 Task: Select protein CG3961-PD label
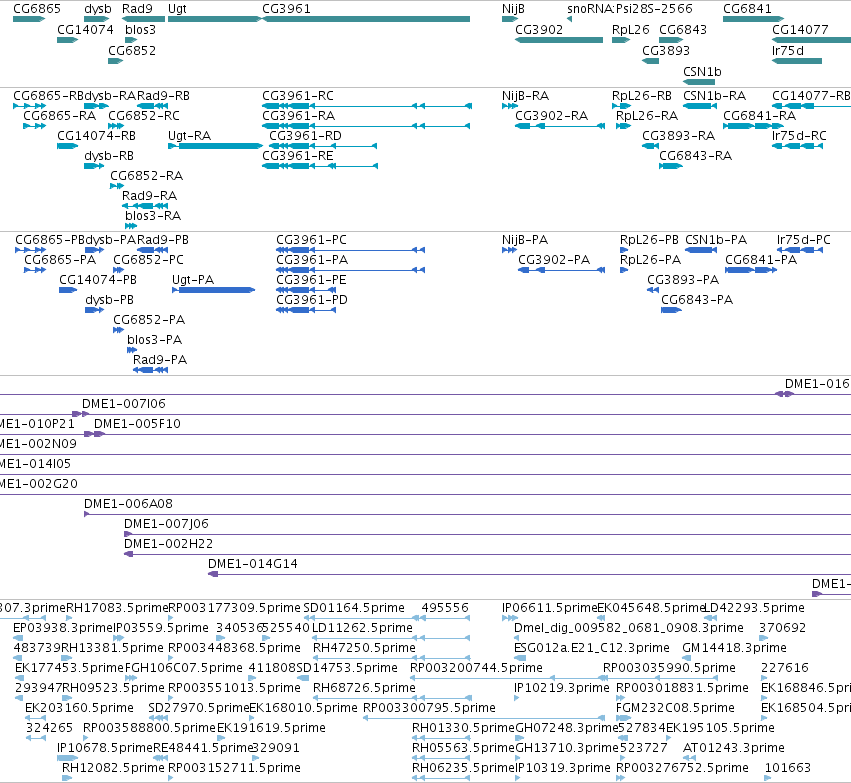click(312, 300)
